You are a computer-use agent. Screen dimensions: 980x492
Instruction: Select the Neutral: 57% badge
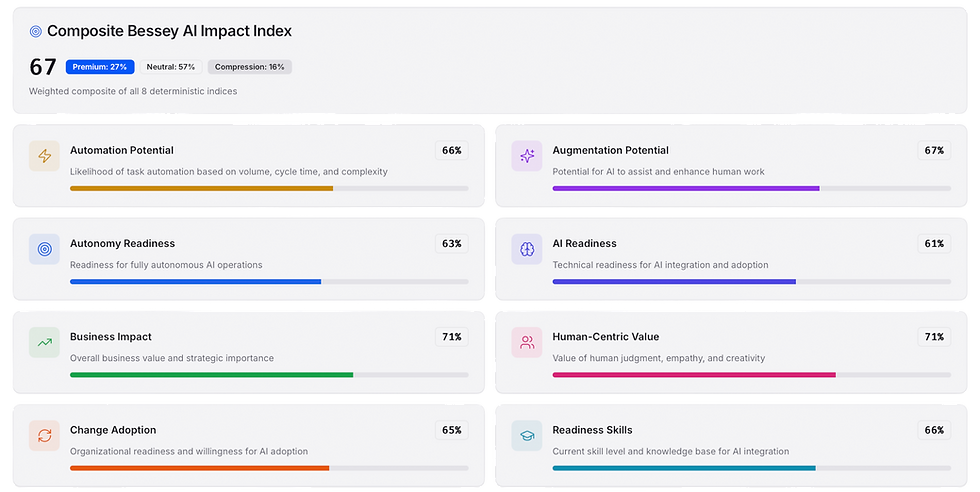[171, 67]
